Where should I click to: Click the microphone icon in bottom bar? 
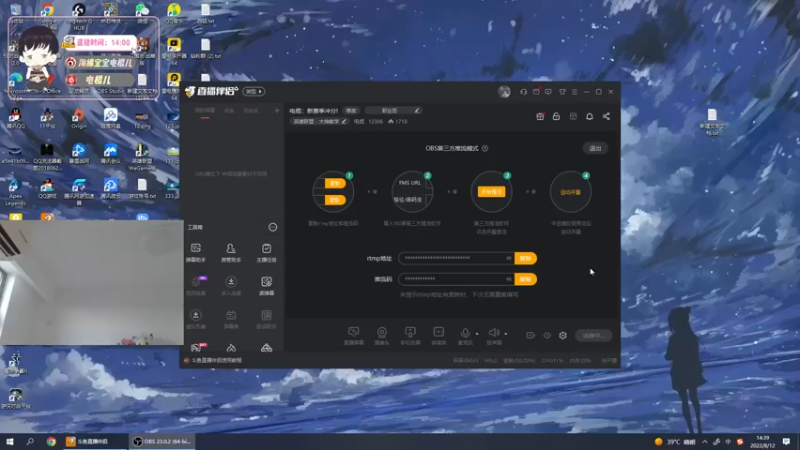pyautogui.click(x=465, y=333)
